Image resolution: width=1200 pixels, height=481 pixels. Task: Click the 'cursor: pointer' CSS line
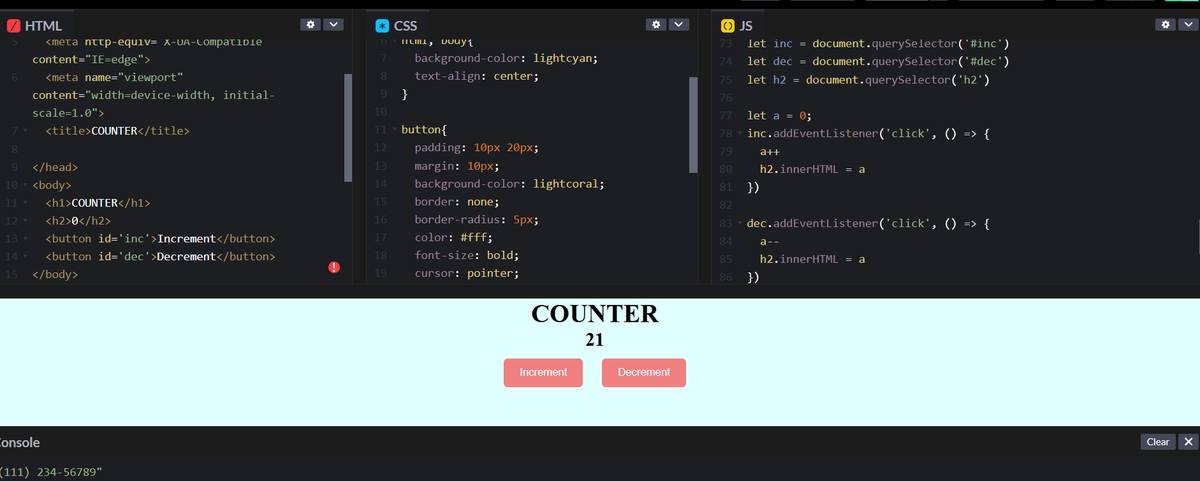coord(467,274)
